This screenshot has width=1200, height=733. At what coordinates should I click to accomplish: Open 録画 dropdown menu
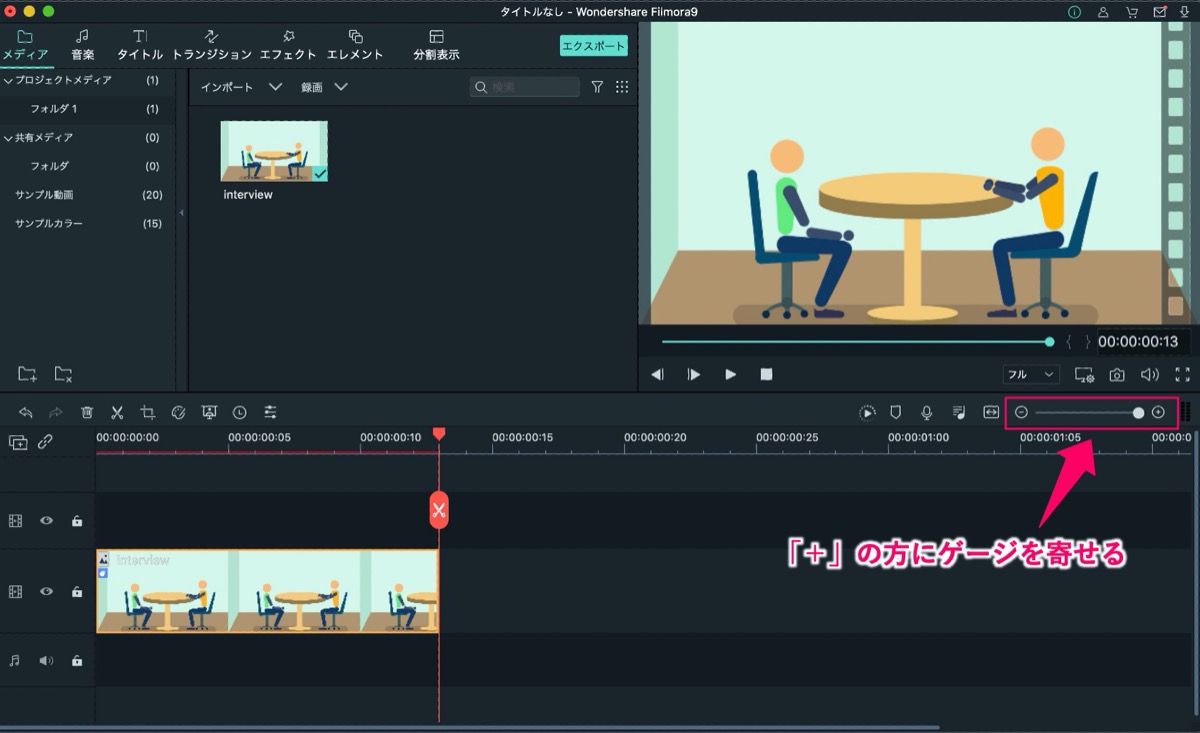324,87
